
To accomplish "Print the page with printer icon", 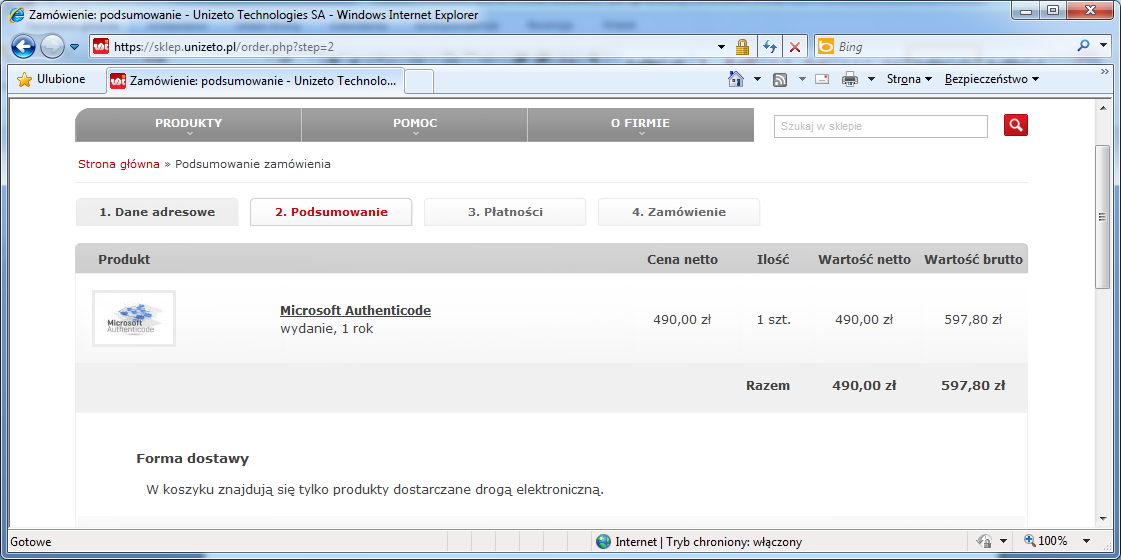I will (849, 79).
